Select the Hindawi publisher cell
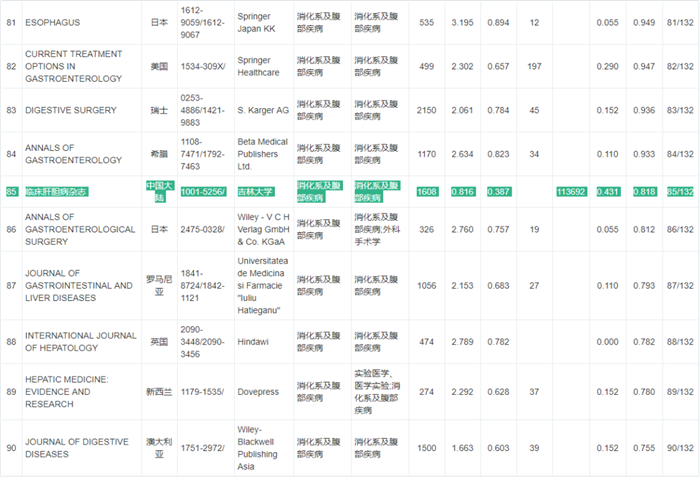This screenshot has width=700, height=478. pyautogui.click(x=256, y=343)
